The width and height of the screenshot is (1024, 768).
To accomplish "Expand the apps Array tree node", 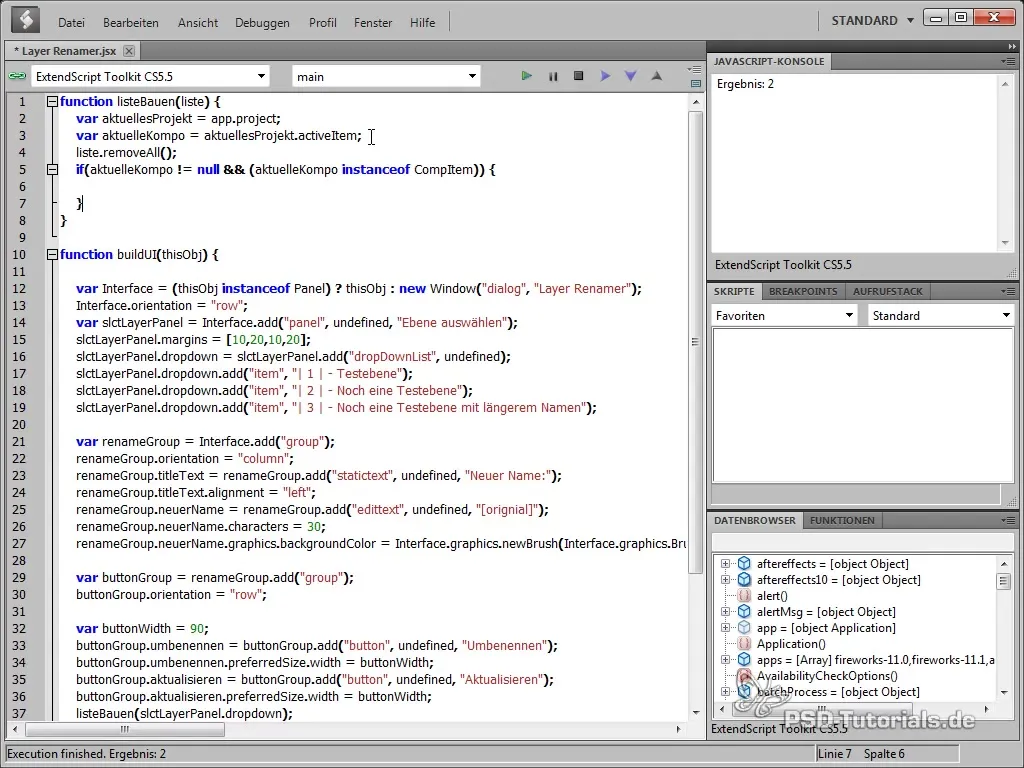I will [725, 660].
